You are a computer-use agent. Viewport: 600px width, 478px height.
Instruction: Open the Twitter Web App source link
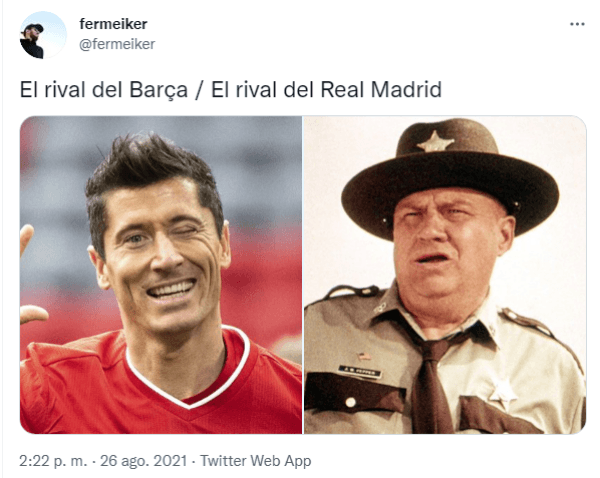click(256, 460)
